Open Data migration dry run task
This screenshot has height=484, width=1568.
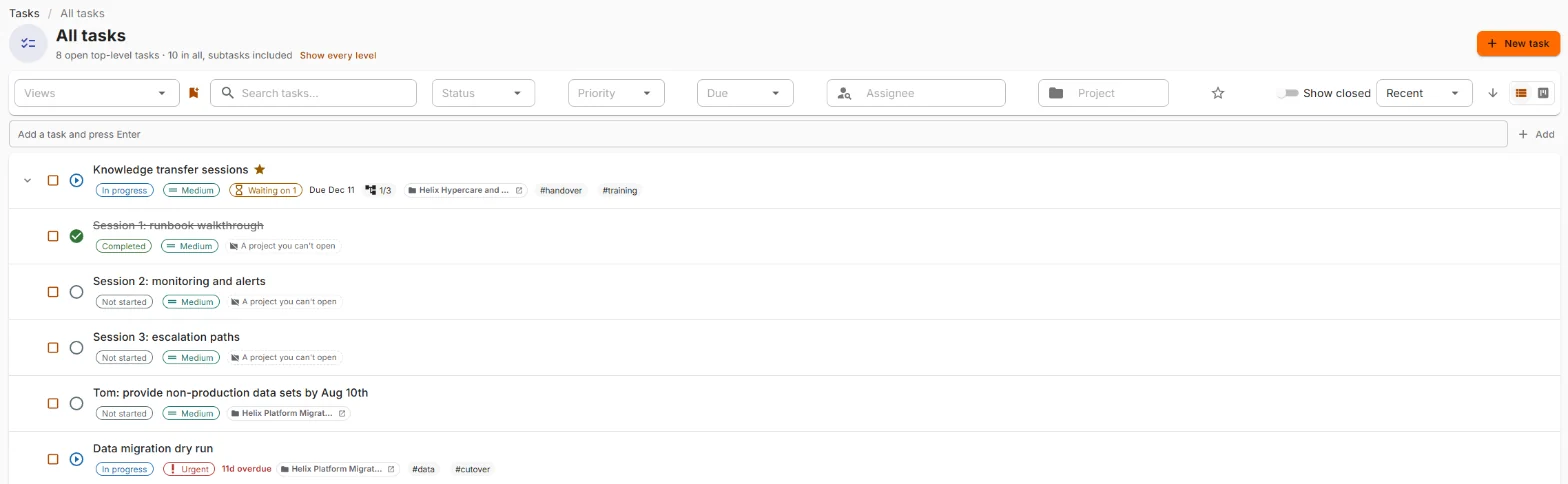point(153,448)
